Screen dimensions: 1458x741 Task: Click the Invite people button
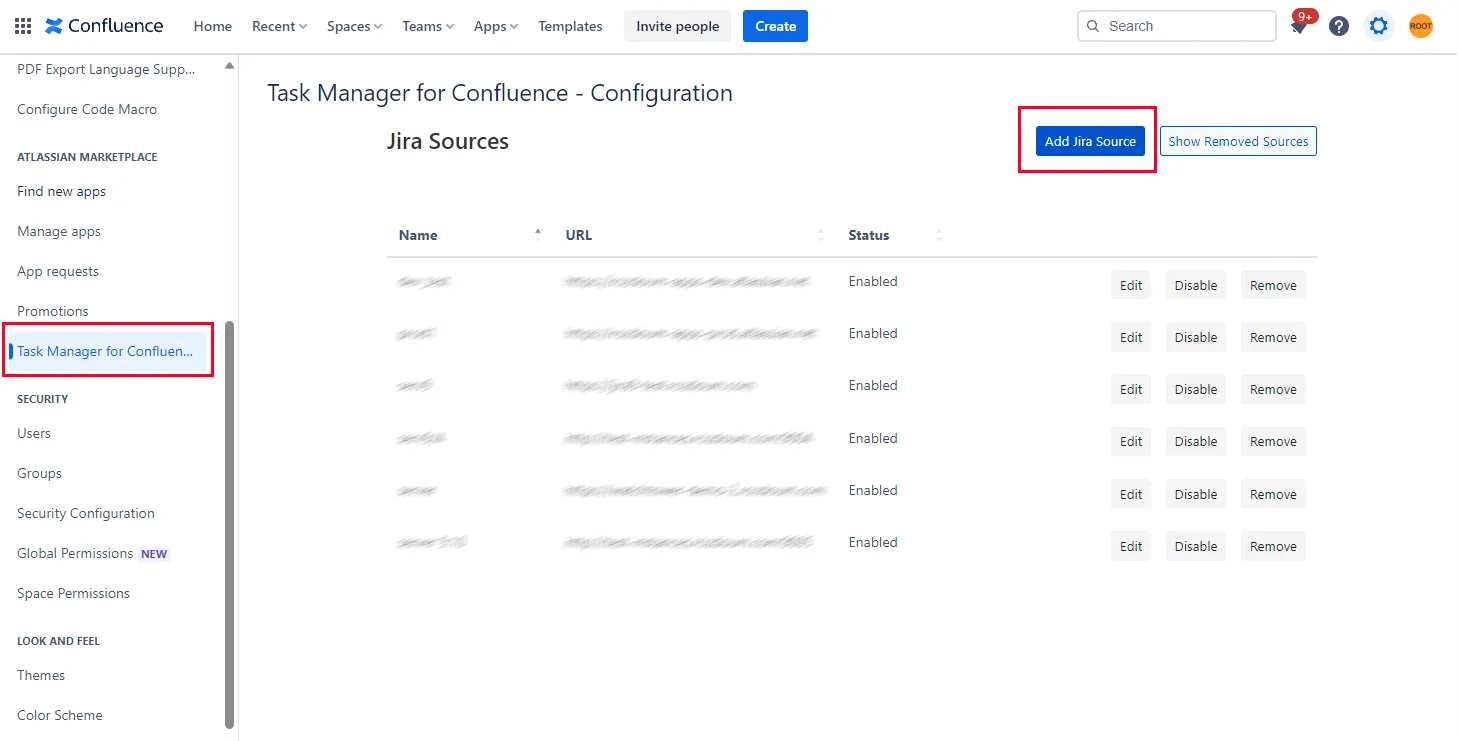677,26
